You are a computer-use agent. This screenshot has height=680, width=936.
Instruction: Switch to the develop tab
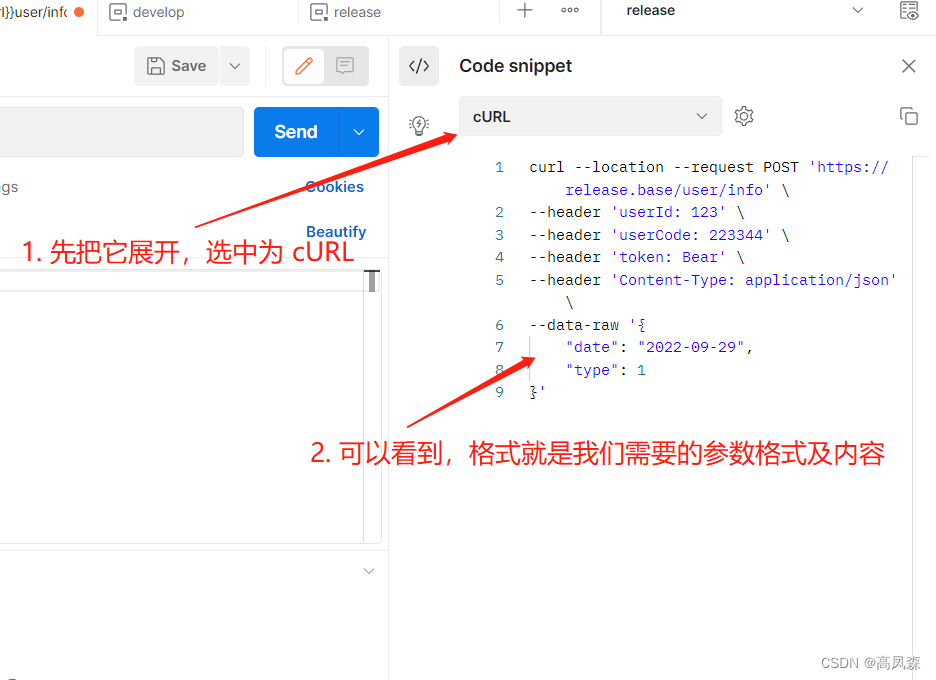coord(147,12)
